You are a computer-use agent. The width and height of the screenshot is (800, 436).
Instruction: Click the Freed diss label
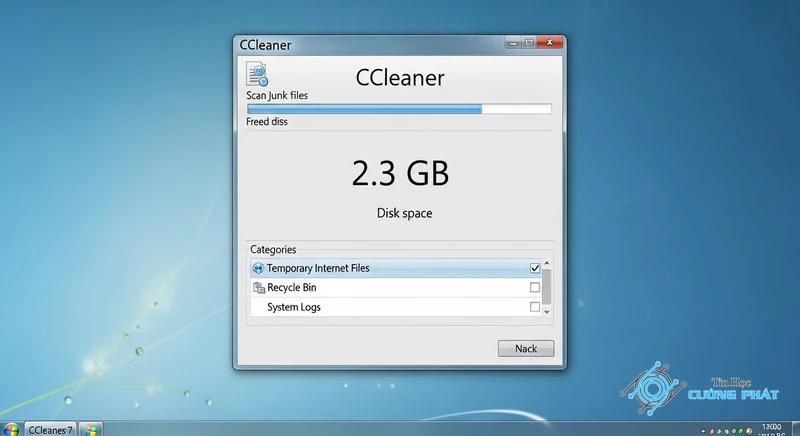[267, 122]
